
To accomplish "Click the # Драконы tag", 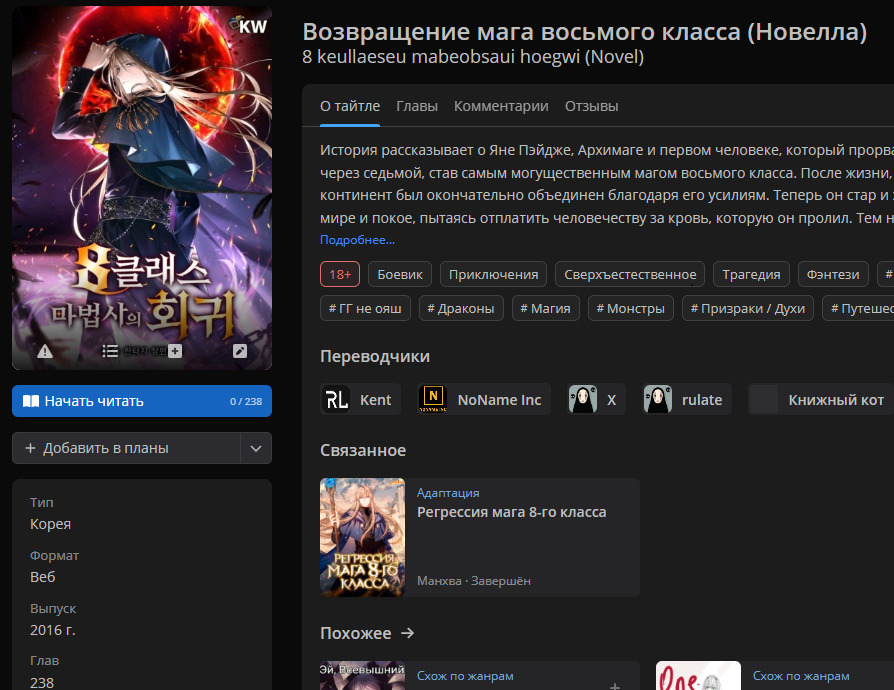I will [x=460, y=308].
